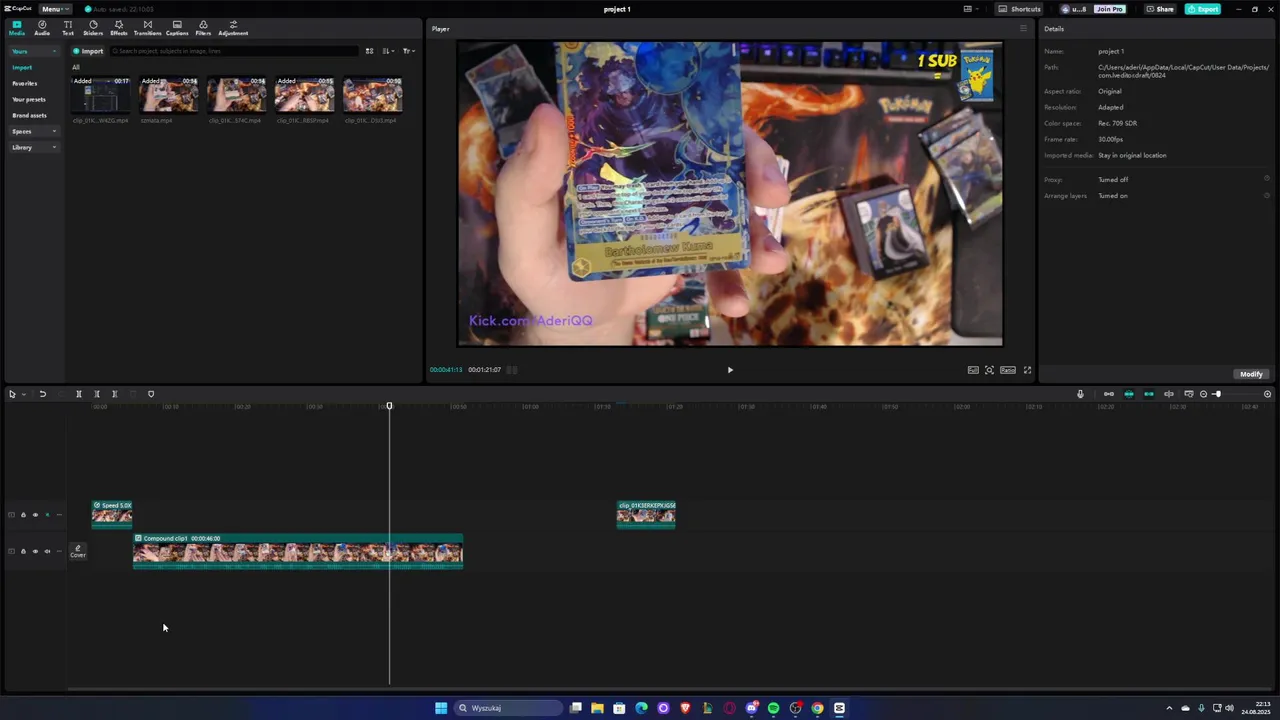The height and width of the screenshot is (720, 1280).
Task: Open the Adjustment panel
Action: 233,27
